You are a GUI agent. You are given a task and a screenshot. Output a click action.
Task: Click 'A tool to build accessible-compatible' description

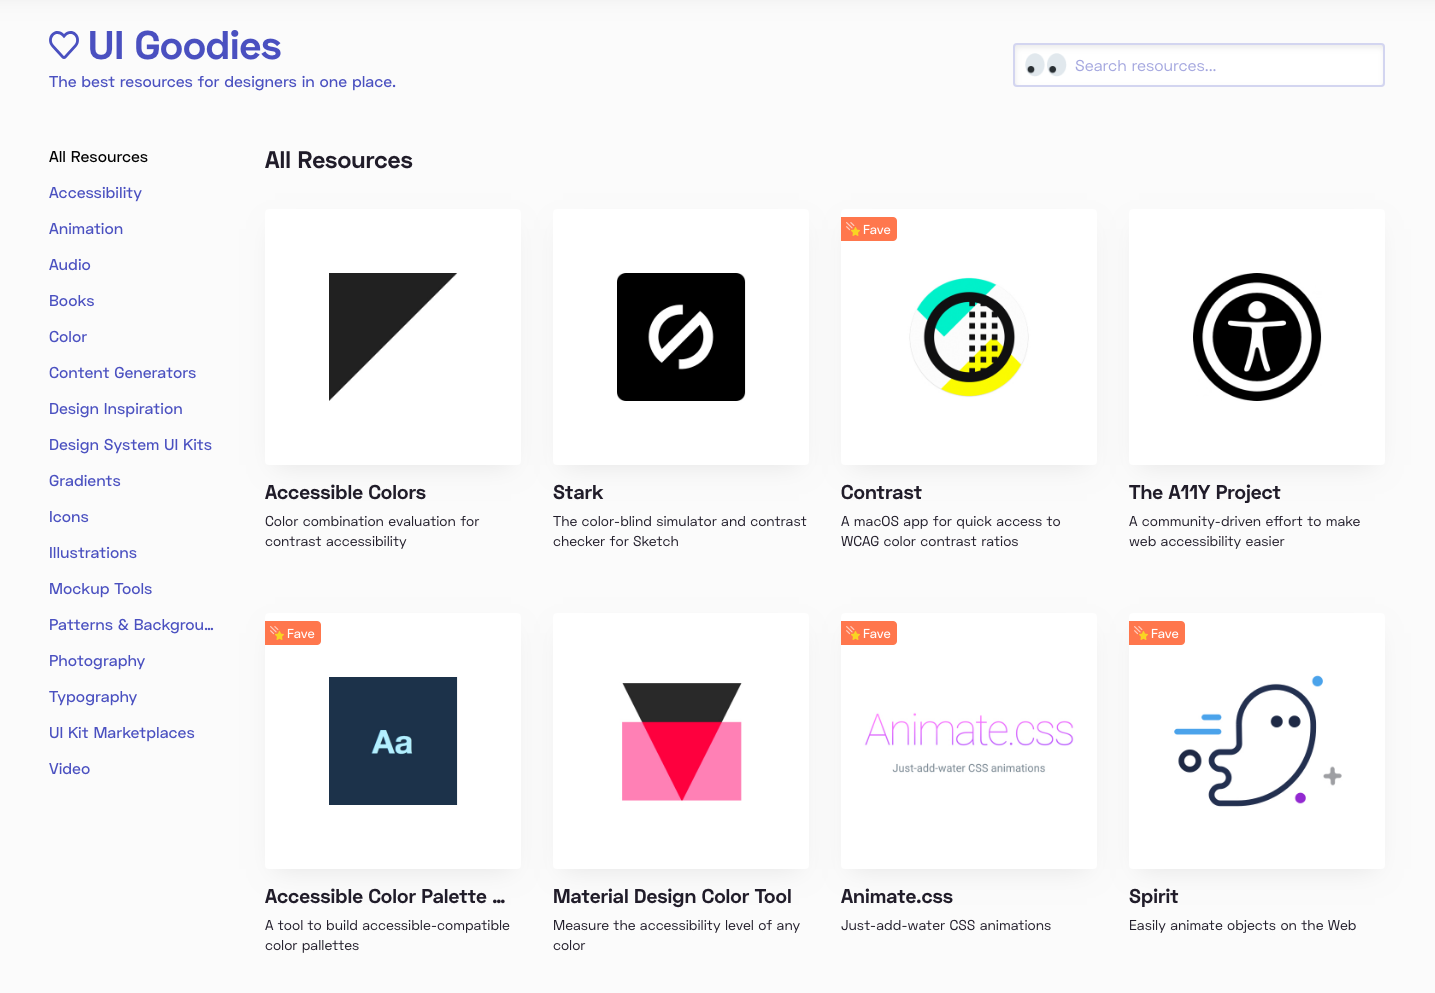(x=387, y=935)
